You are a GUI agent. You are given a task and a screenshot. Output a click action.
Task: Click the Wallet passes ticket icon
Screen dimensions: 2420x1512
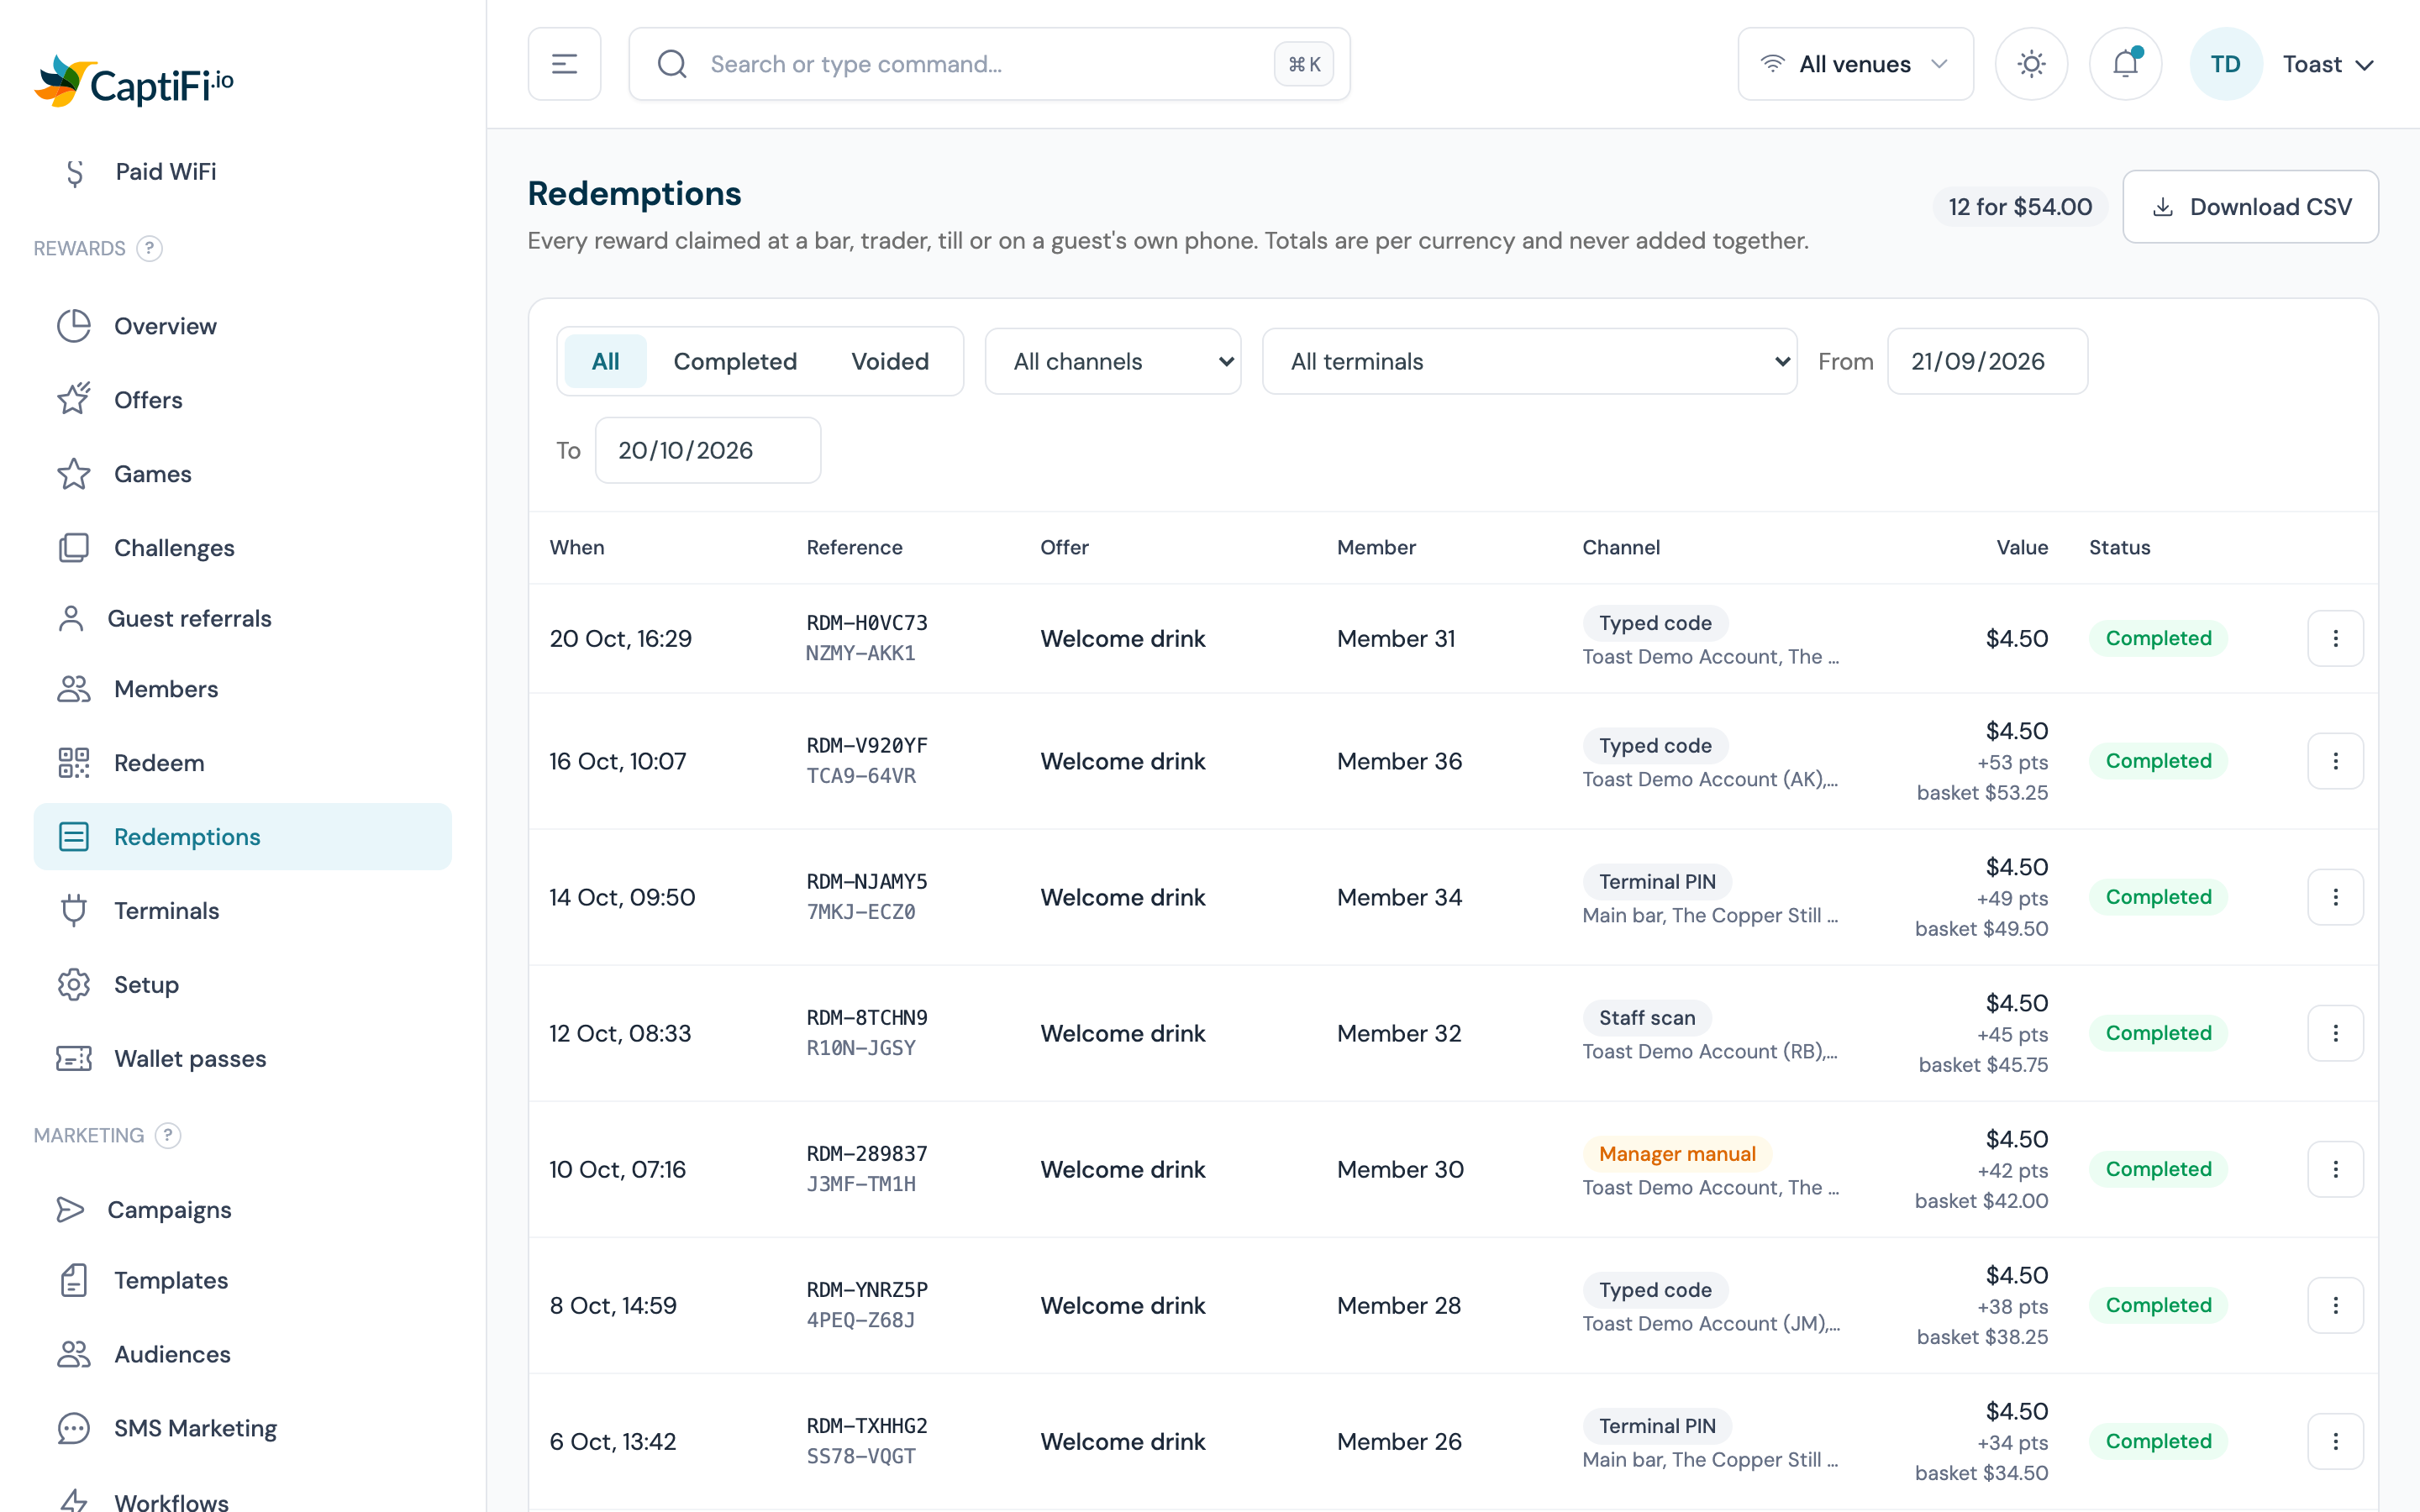pos(74,1058)
